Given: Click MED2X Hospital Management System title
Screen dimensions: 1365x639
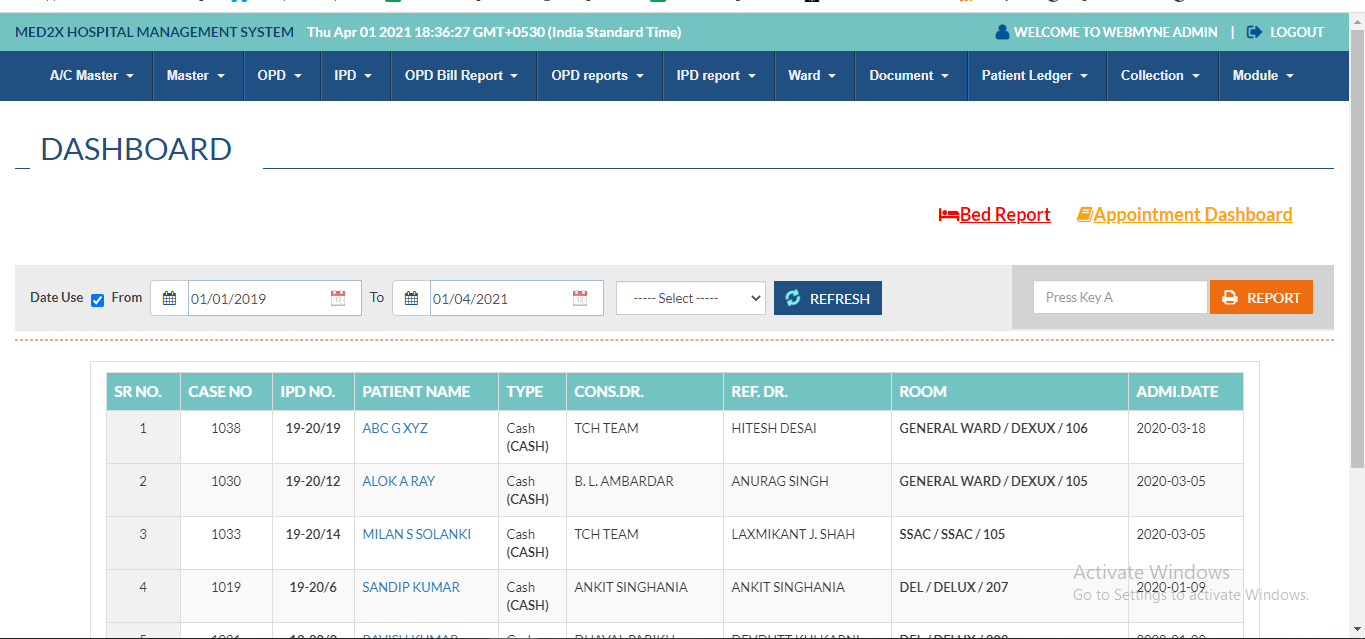Looking at the screenshot, I should coord(154,32).
